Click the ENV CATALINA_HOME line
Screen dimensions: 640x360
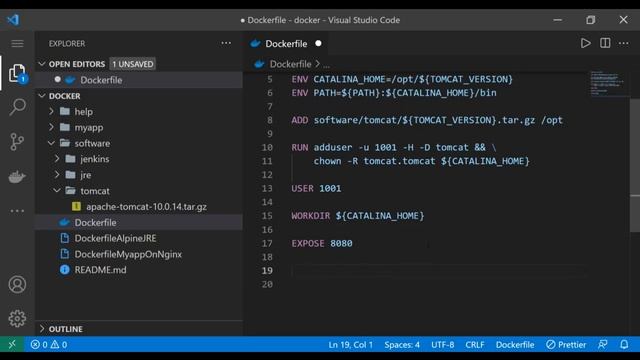coord(402,79)
